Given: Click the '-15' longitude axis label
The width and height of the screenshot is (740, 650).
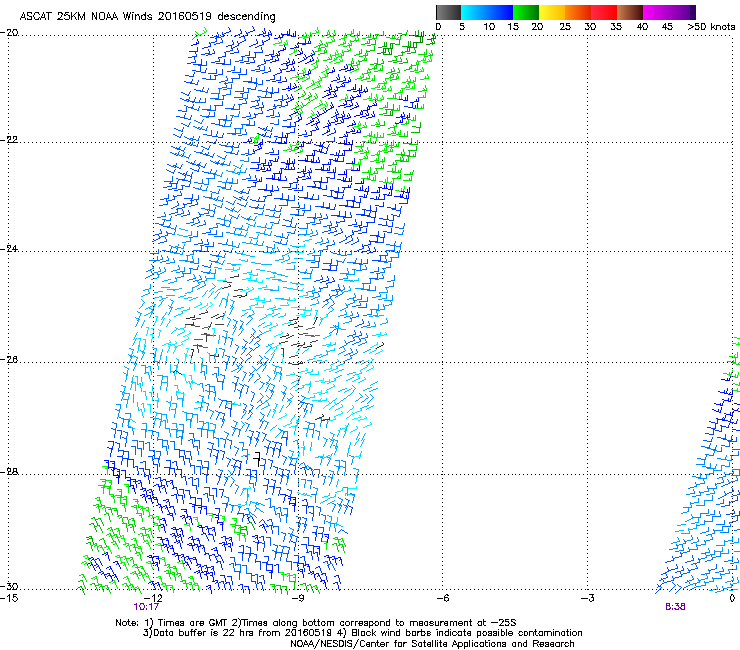Looking at the screenshot, I should 9,598.
